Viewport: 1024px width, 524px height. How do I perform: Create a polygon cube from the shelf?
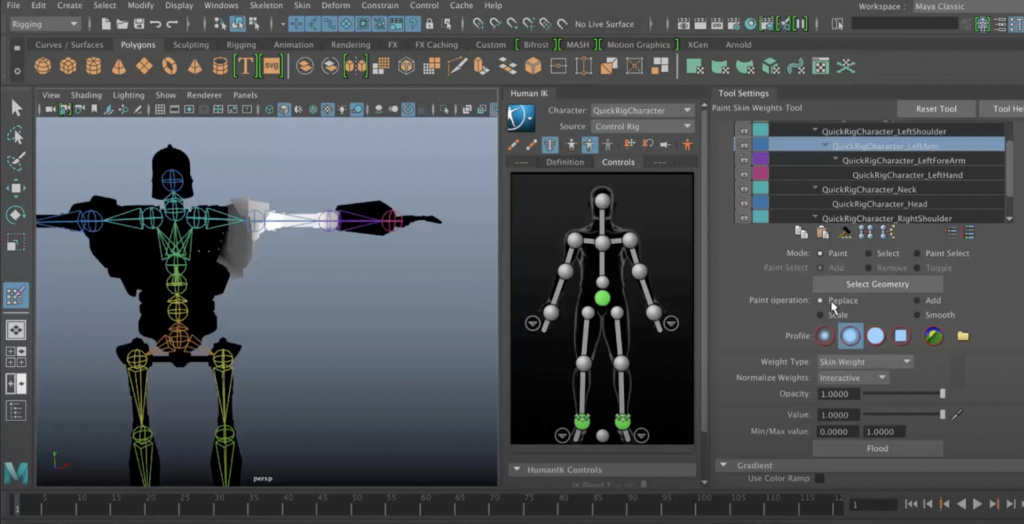[x=68, y=66]
